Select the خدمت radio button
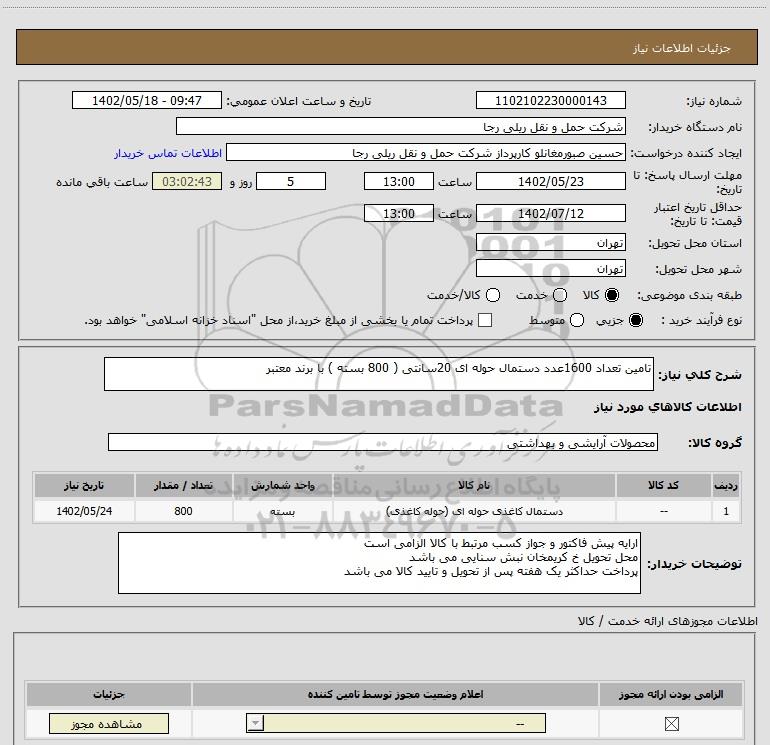The width and height of the screenshot is (770, 745). click(560, 295)
